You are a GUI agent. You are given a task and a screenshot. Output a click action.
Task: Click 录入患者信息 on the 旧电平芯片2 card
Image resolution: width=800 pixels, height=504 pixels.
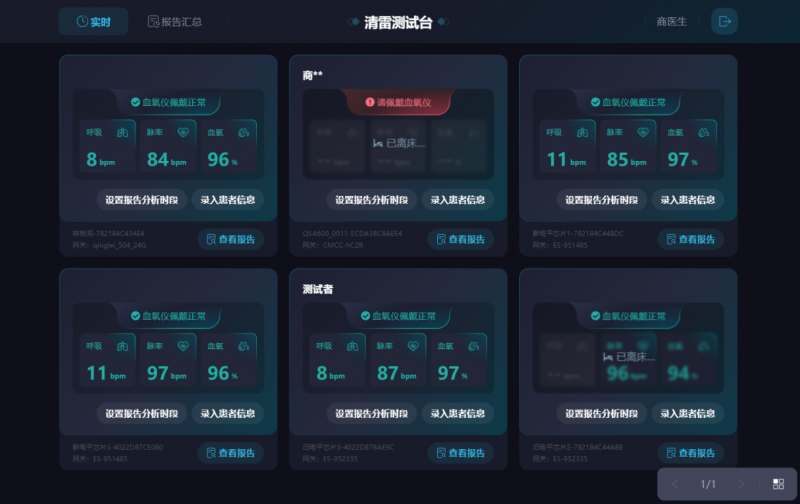pyautogui.click(x=688, y=413)
